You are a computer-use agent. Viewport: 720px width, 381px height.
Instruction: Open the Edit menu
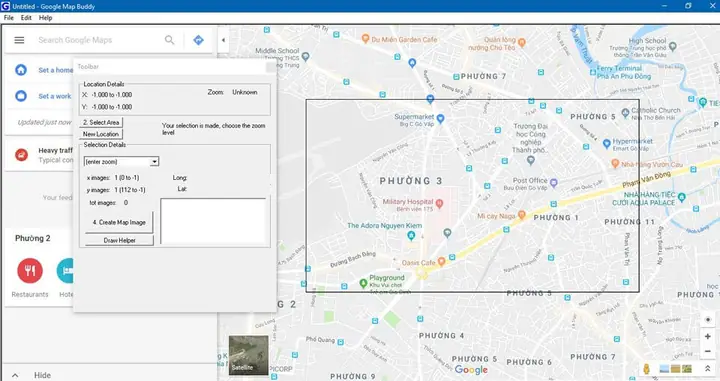[x=26, y=17]
